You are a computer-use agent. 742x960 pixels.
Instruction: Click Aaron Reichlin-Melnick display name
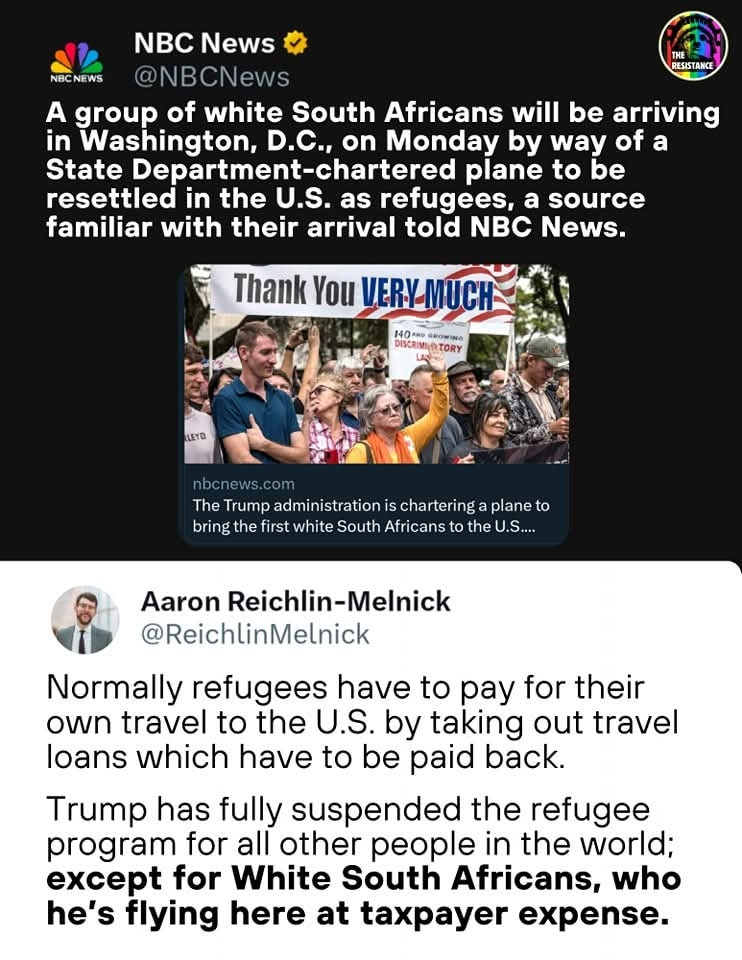[296, 601]
